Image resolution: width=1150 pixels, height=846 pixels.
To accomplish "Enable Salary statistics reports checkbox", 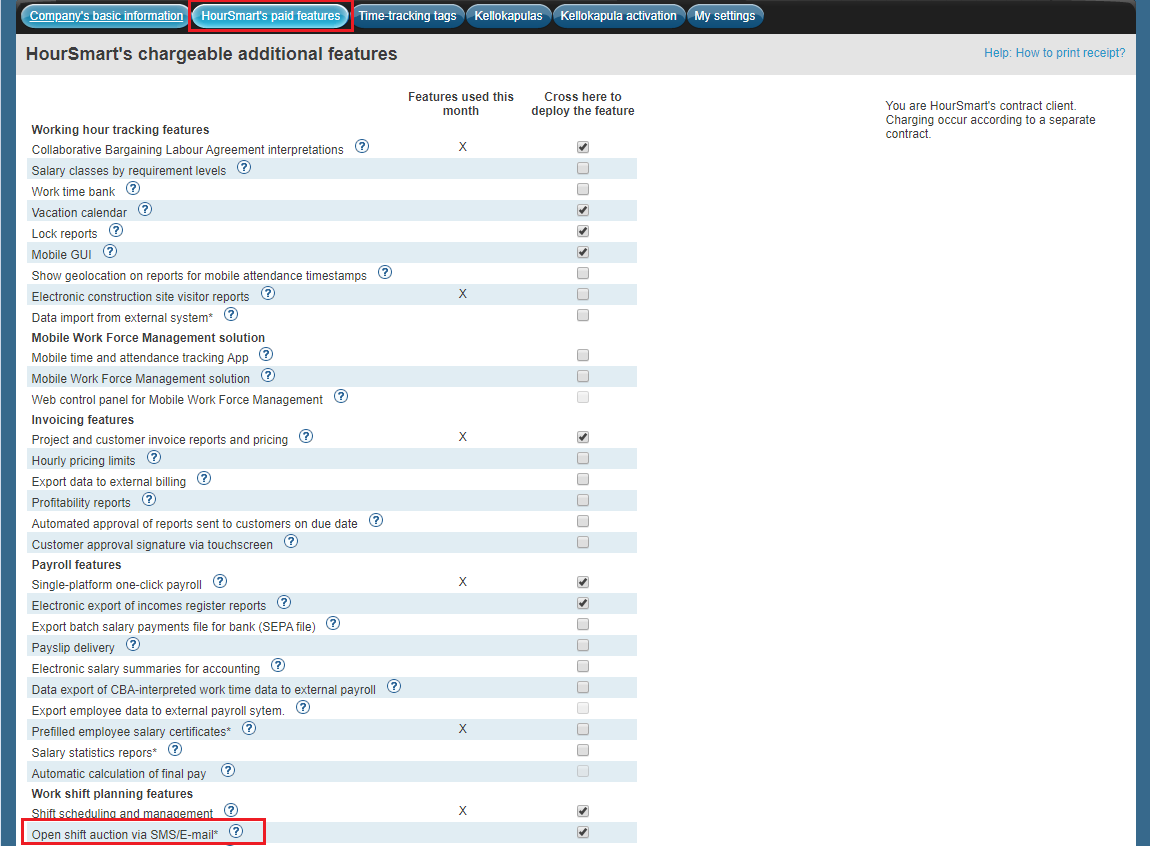I will click(x=583, y=750).
